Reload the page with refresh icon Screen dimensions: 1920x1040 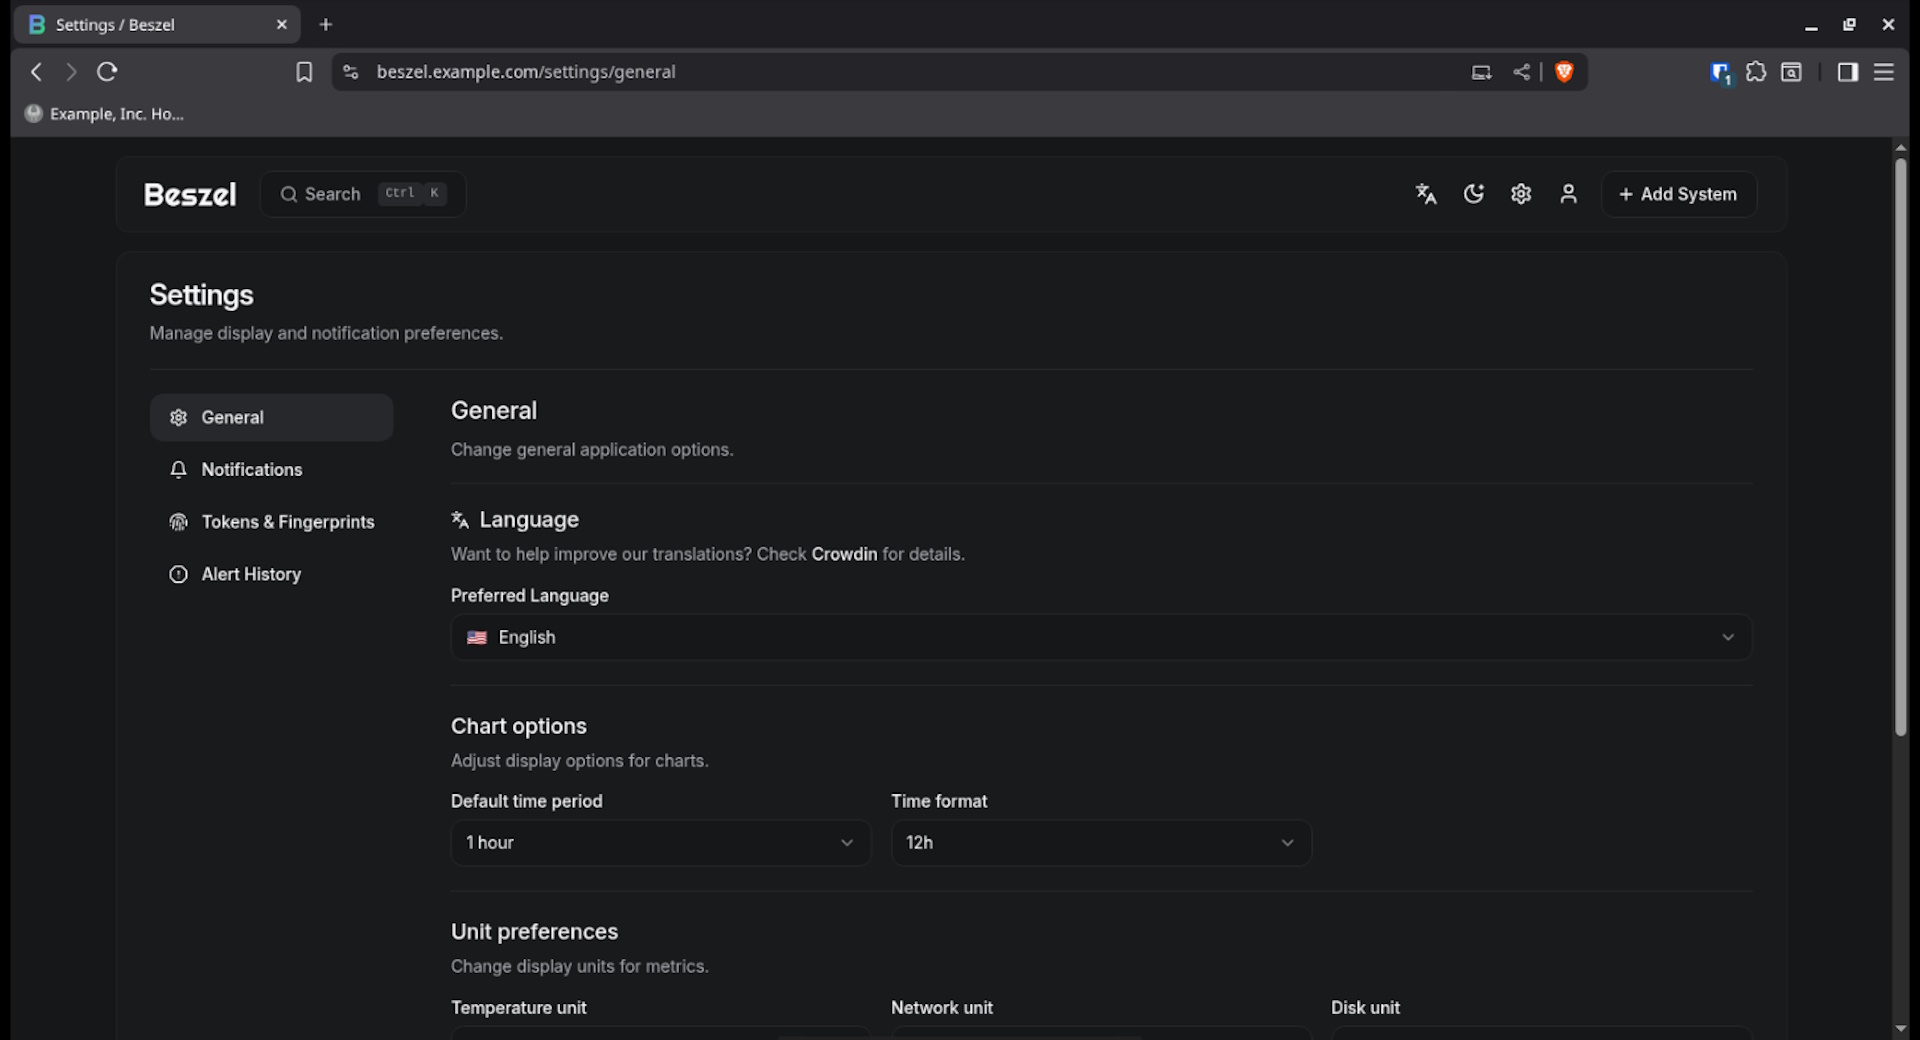107,72
